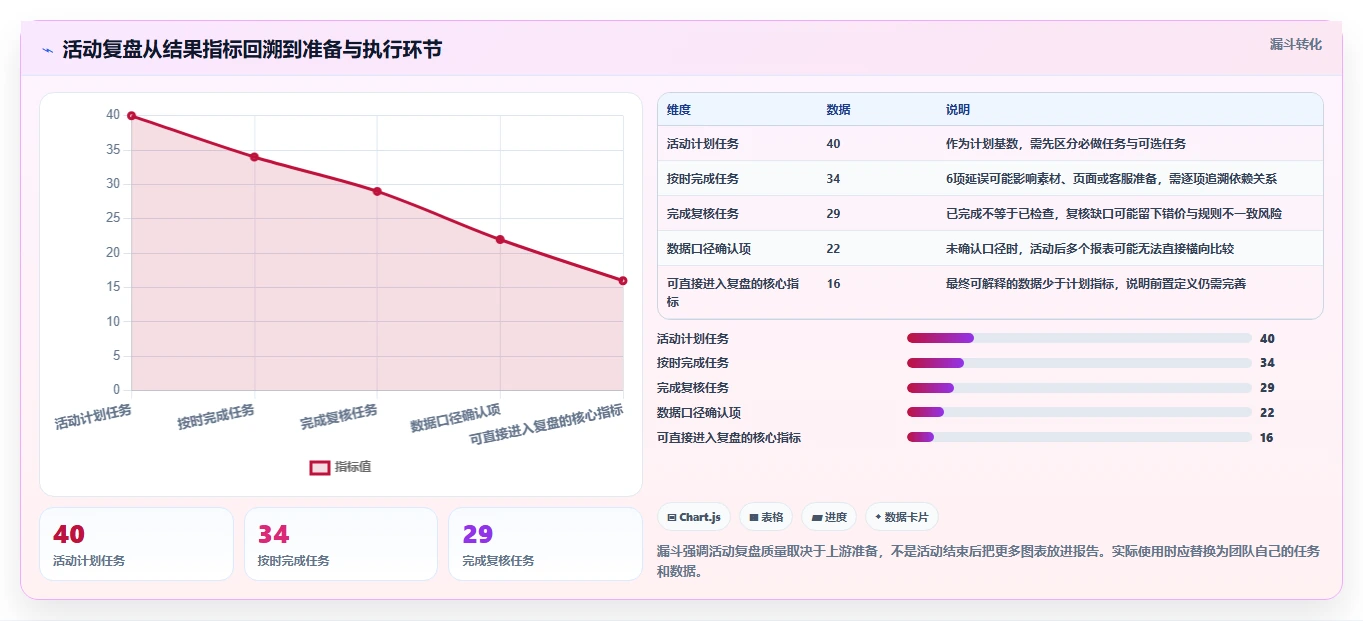Image resolution: width=1363 pixels, height=621 pixels.
Task: Click the description starting 作为计划基数
Action: click(1066, 144)
